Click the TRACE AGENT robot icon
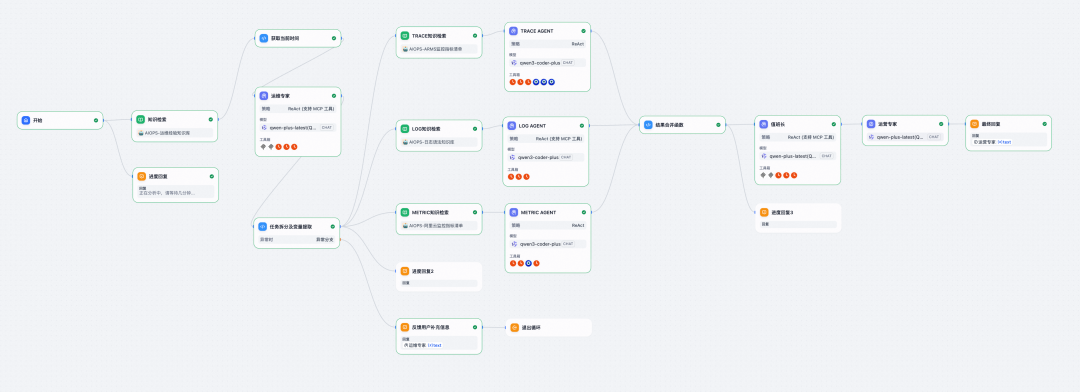The height and width of the screenshot is (392, 1080). click(513, 31)
